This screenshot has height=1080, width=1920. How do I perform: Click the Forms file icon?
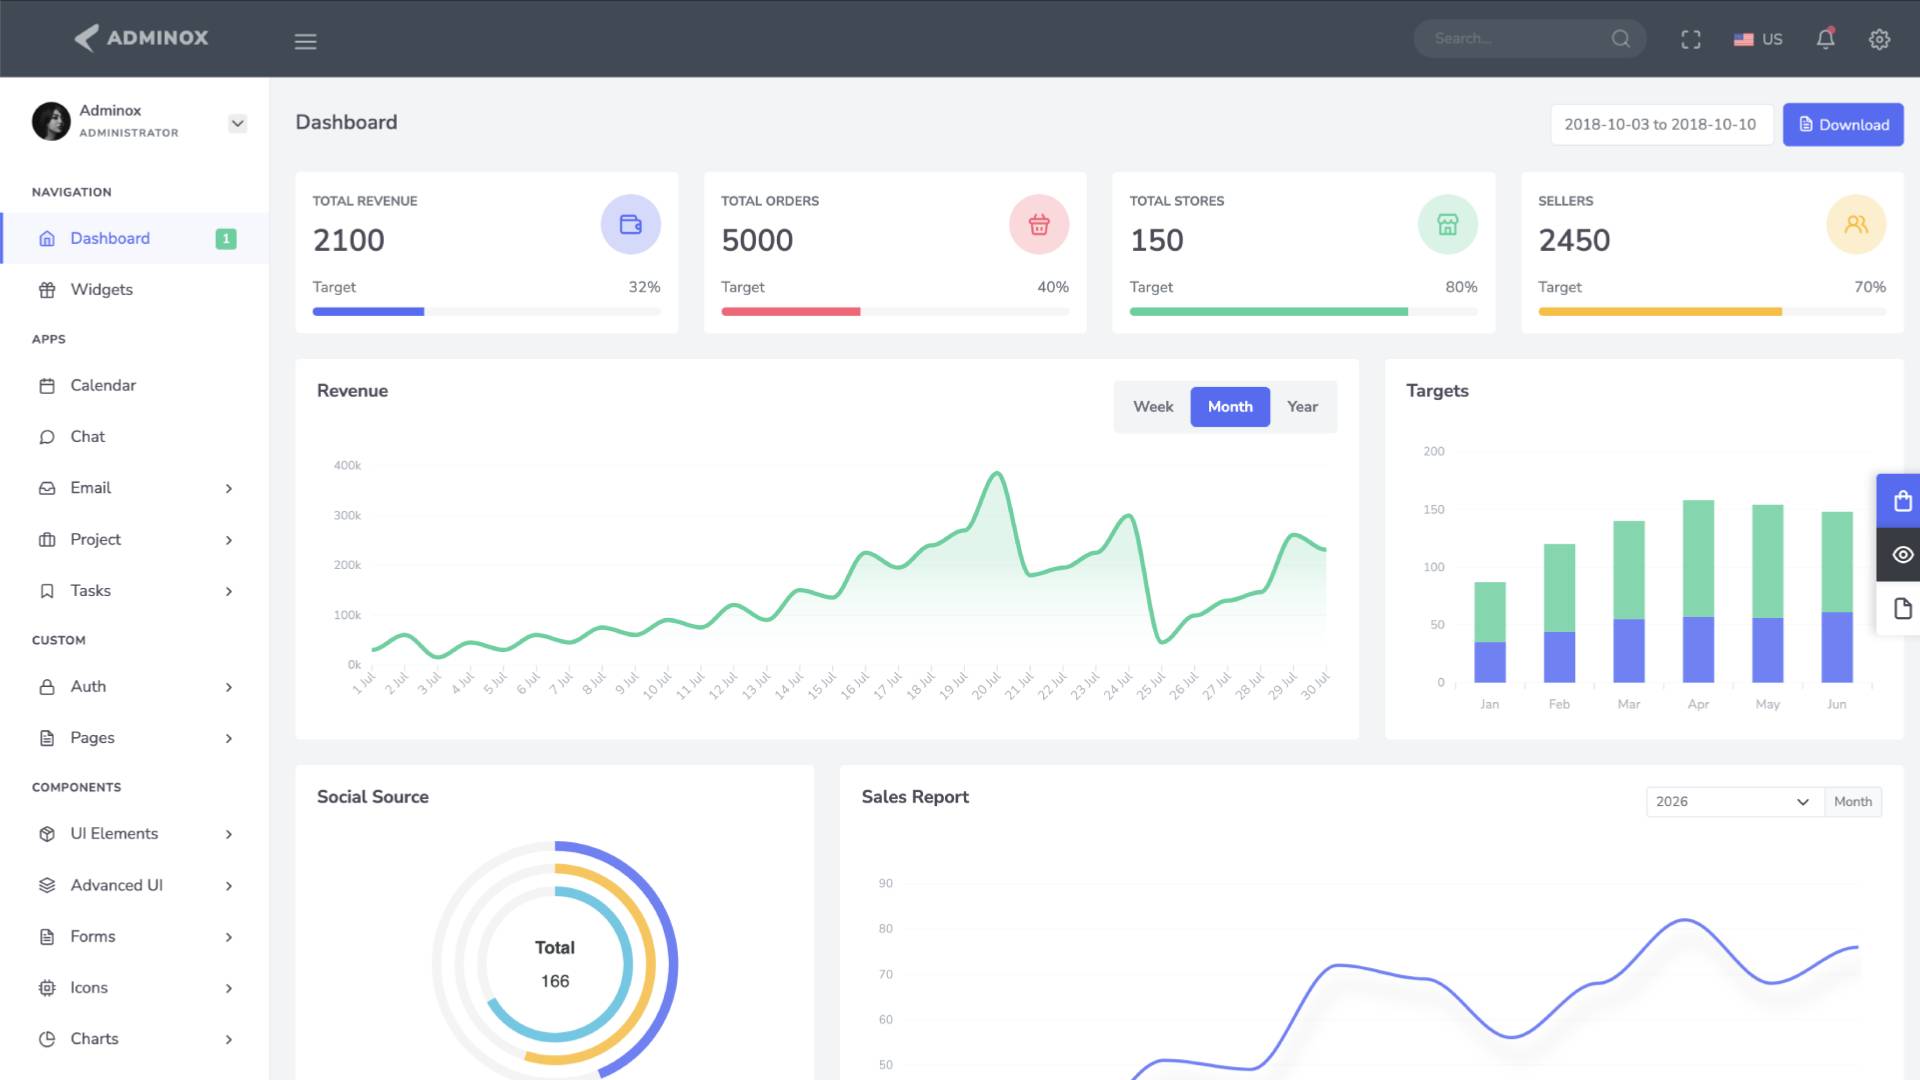point(47,937)
